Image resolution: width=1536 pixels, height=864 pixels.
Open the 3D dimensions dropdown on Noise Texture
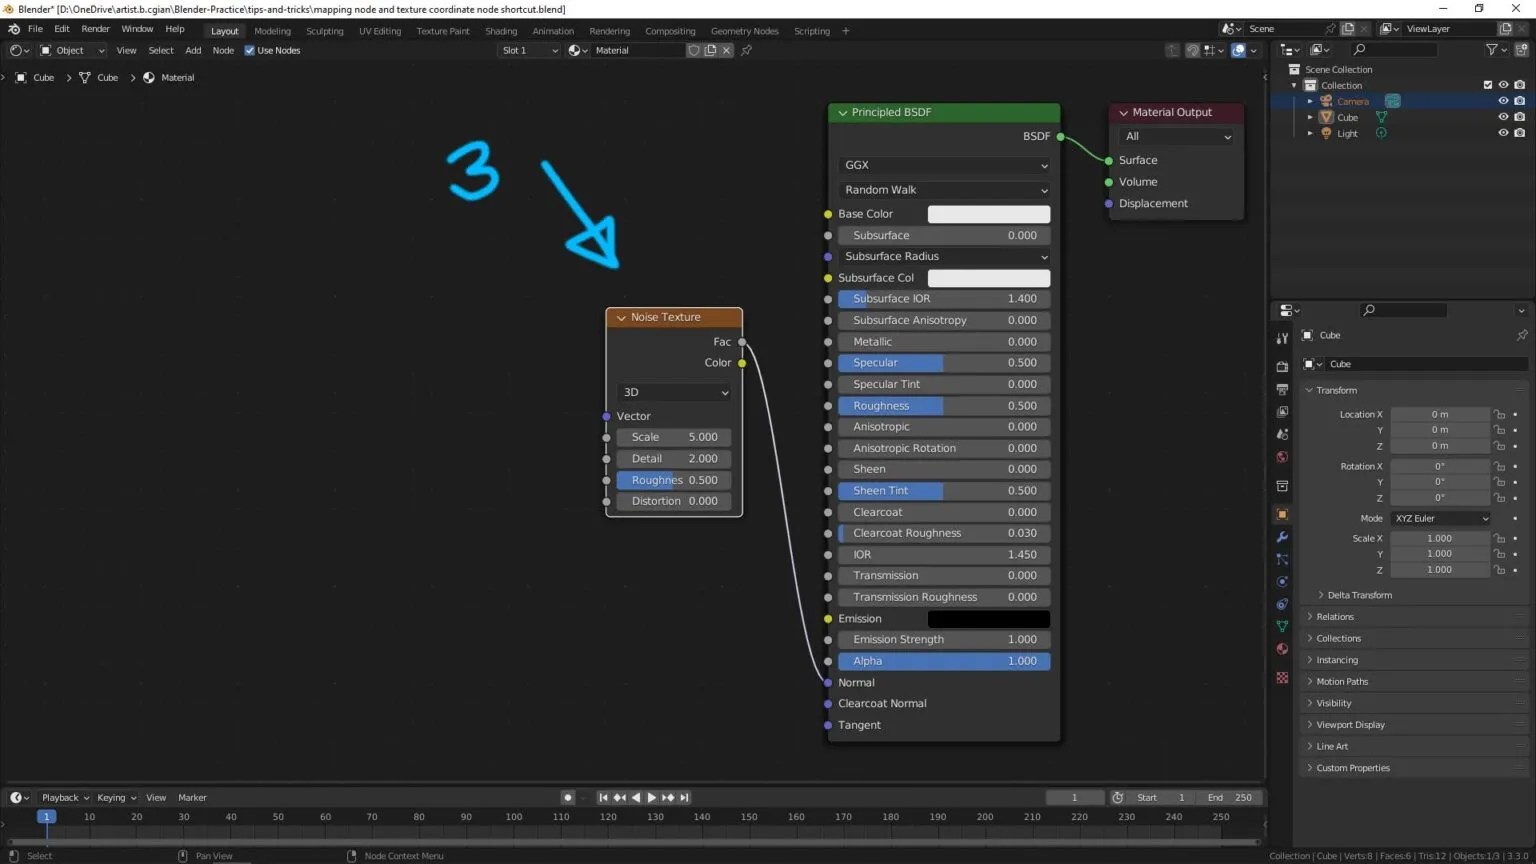674,392
